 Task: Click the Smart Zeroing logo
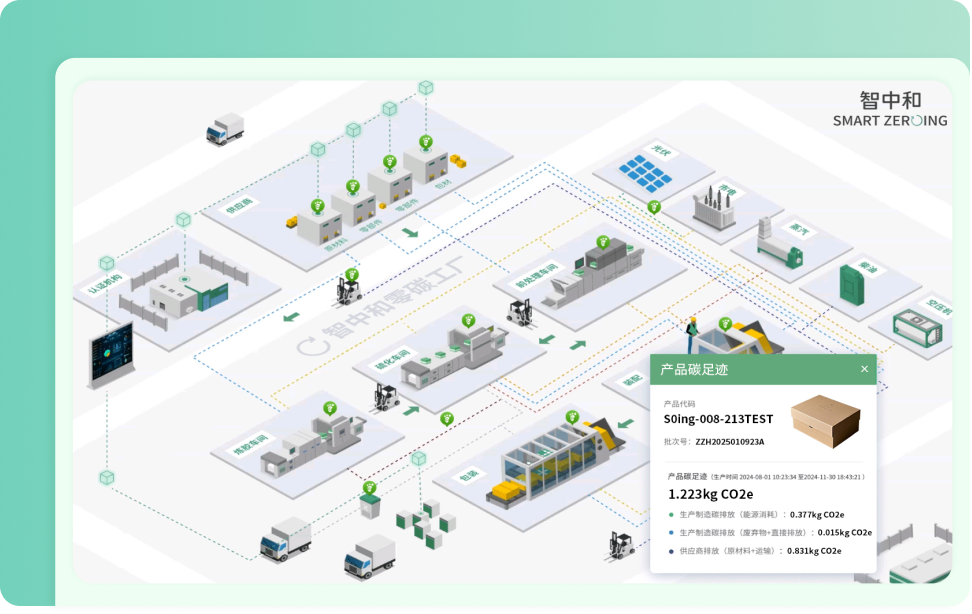click(889, 110)
